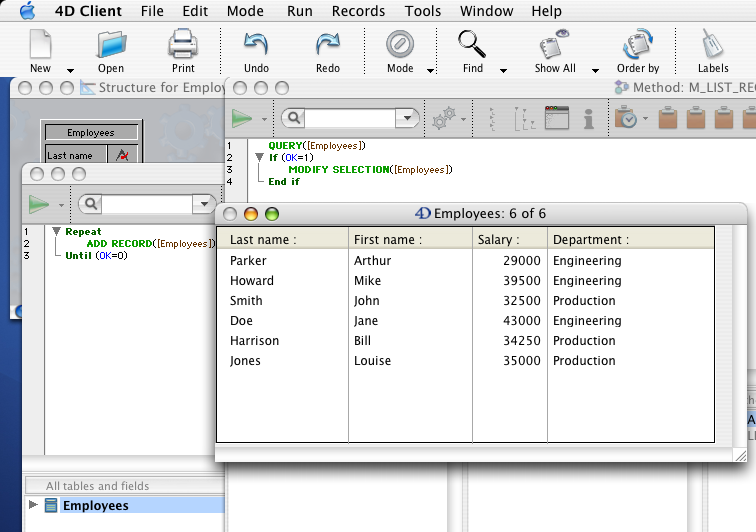Click the New toolbar icon

pyautogui.click(x=40, y=46)
